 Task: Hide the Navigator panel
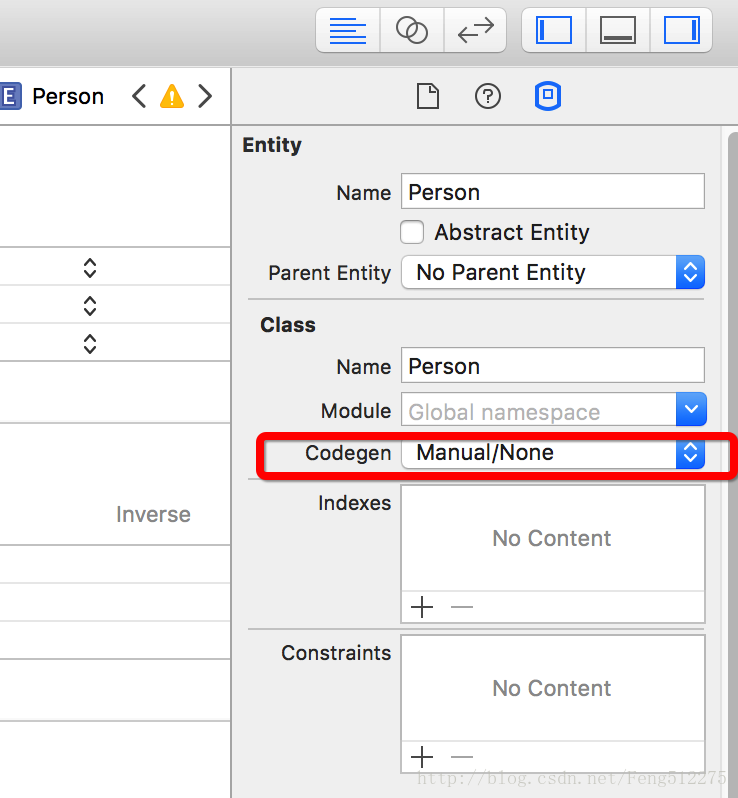(x=554, y=30)
